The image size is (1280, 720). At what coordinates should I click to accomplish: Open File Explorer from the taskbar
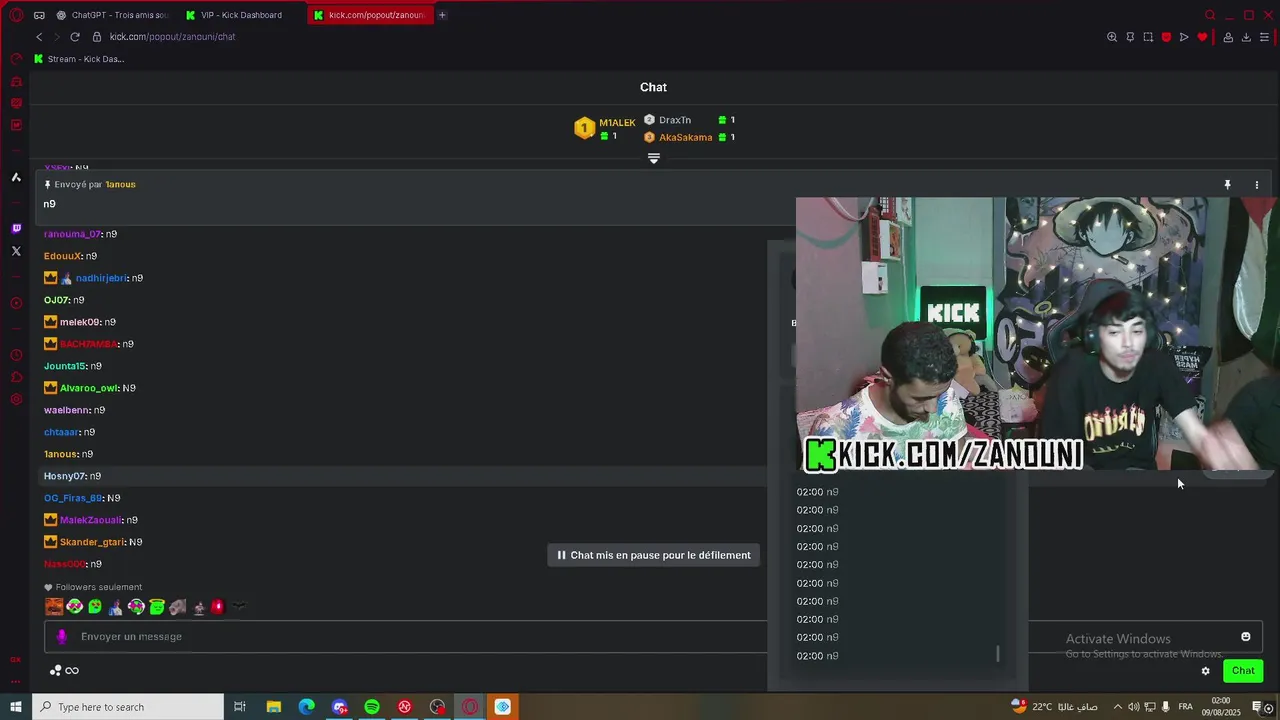pyautogui.click(x=273, y=707)
